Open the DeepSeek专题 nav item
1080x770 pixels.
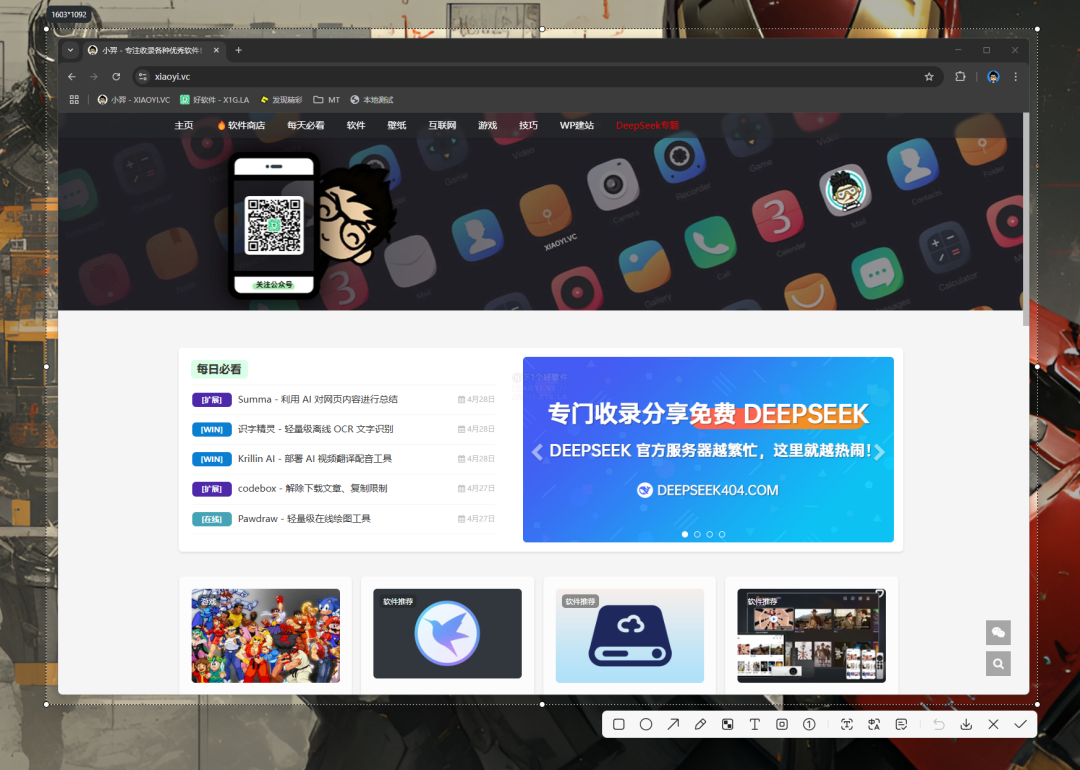click(x=647, y=125)
